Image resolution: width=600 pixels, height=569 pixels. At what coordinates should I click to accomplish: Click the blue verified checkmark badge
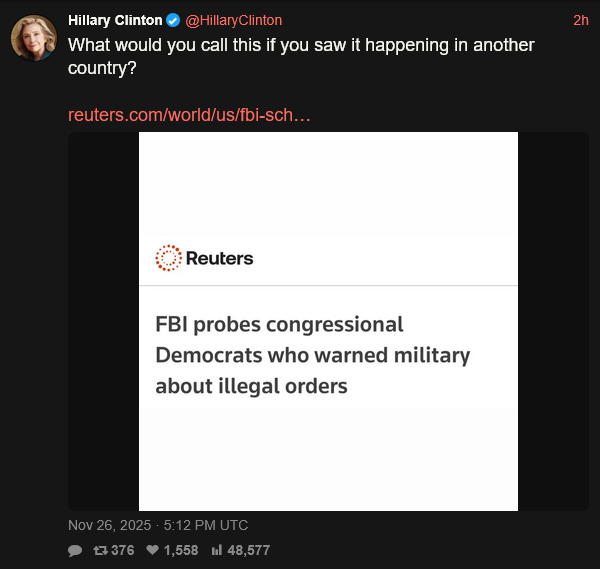pyautogui.click(x=174, y=20)
